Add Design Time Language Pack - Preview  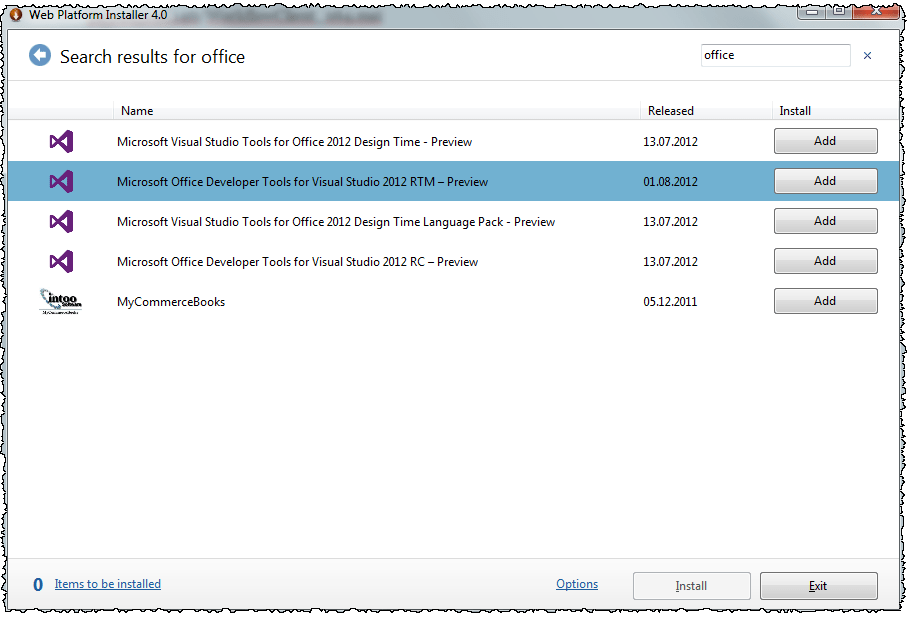point(825,221)
